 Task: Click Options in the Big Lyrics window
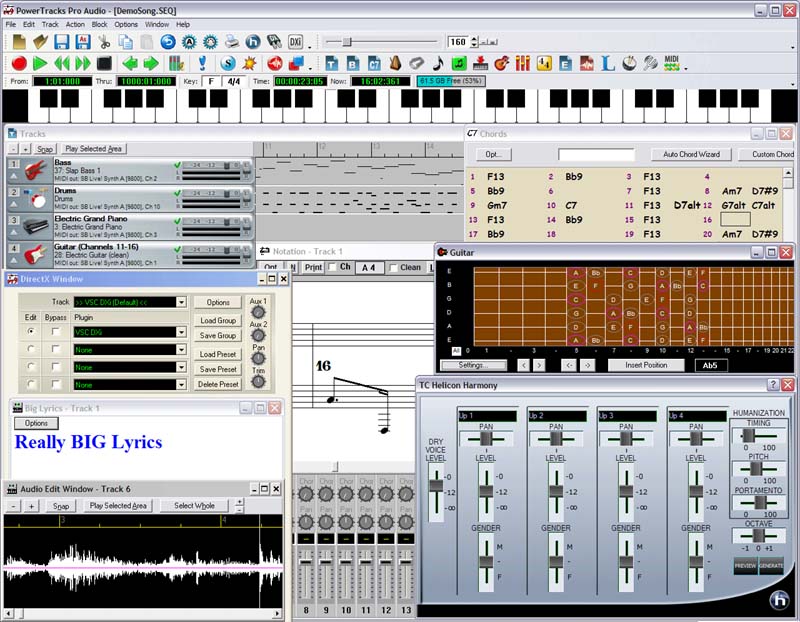36,423
